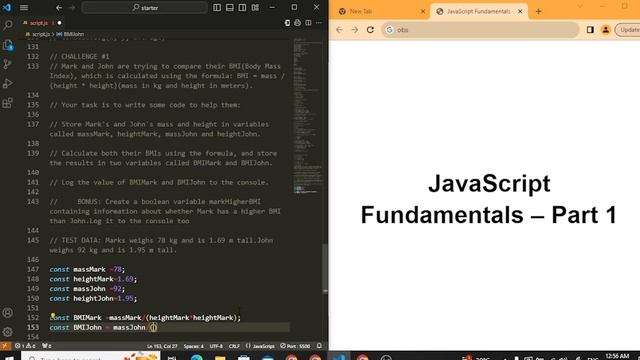Toggle the secondary side bar layout icon

242,7
